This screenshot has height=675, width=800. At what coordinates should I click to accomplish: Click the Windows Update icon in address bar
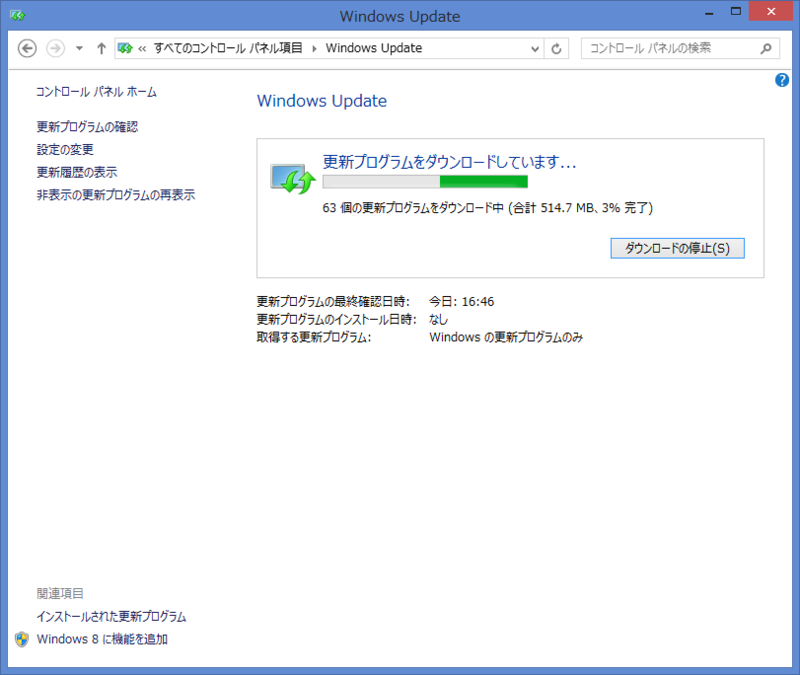pos(125,48)
